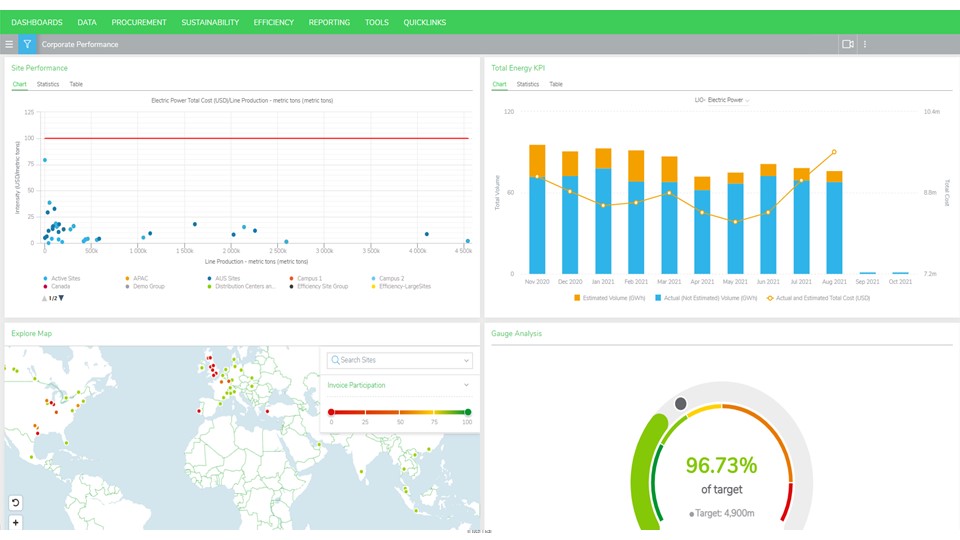Open the hamburger menu icon
960x540 pixels.
point(9,44)
